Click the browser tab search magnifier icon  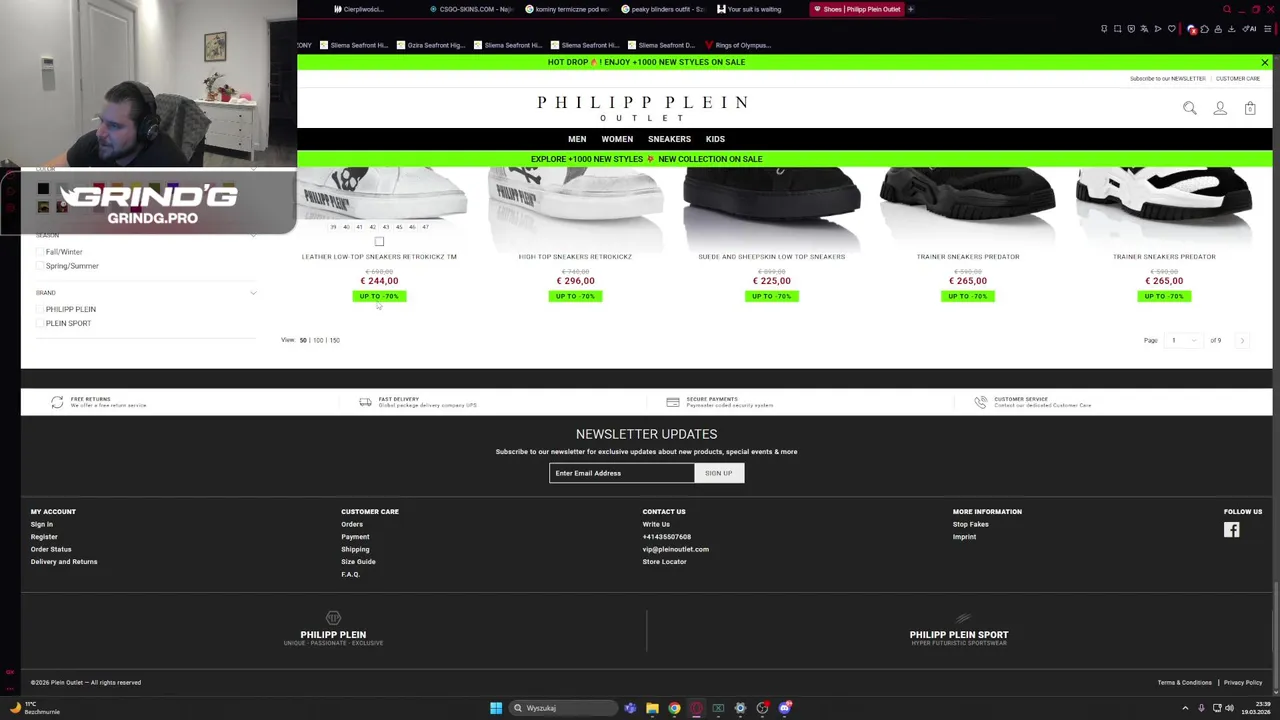point(1227,9)
